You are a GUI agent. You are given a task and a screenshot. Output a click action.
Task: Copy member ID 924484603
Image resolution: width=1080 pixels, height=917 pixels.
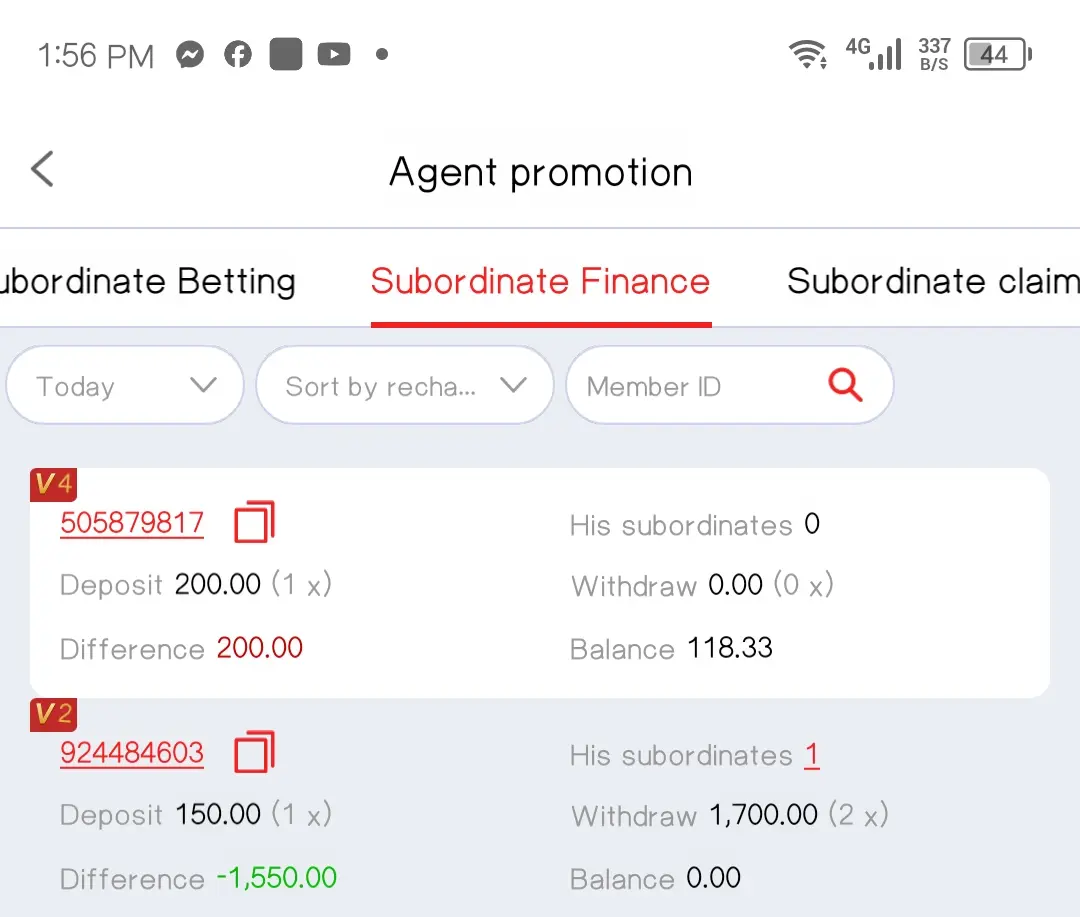click(x=254, y=752)
